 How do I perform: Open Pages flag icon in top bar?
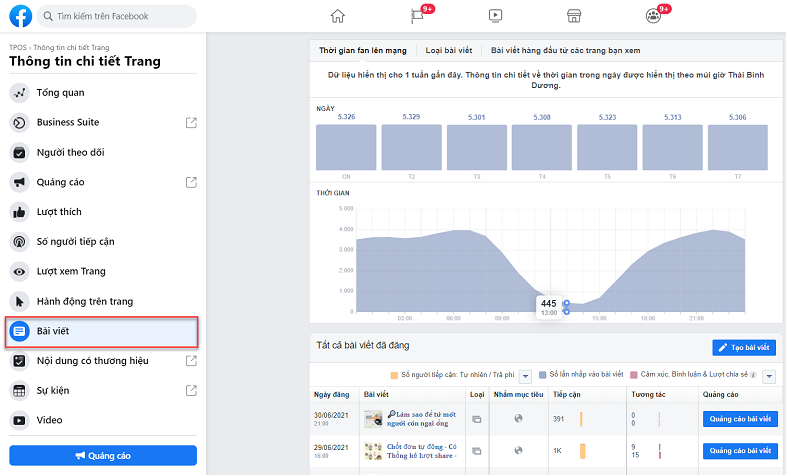click(418, 15)
